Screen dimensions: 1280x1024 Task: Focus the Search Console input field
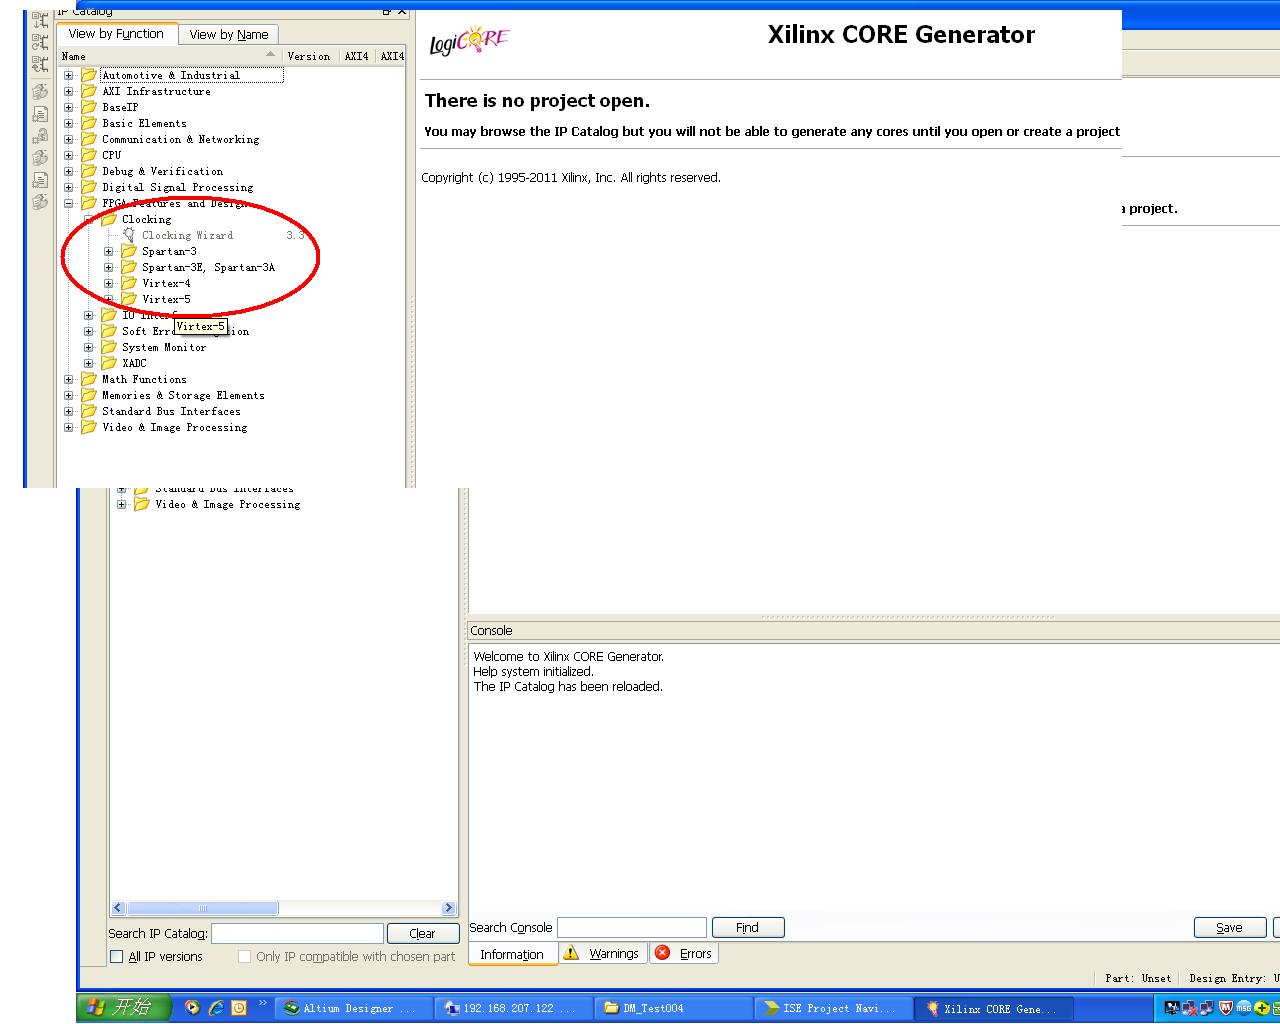[x=631, y=928]
